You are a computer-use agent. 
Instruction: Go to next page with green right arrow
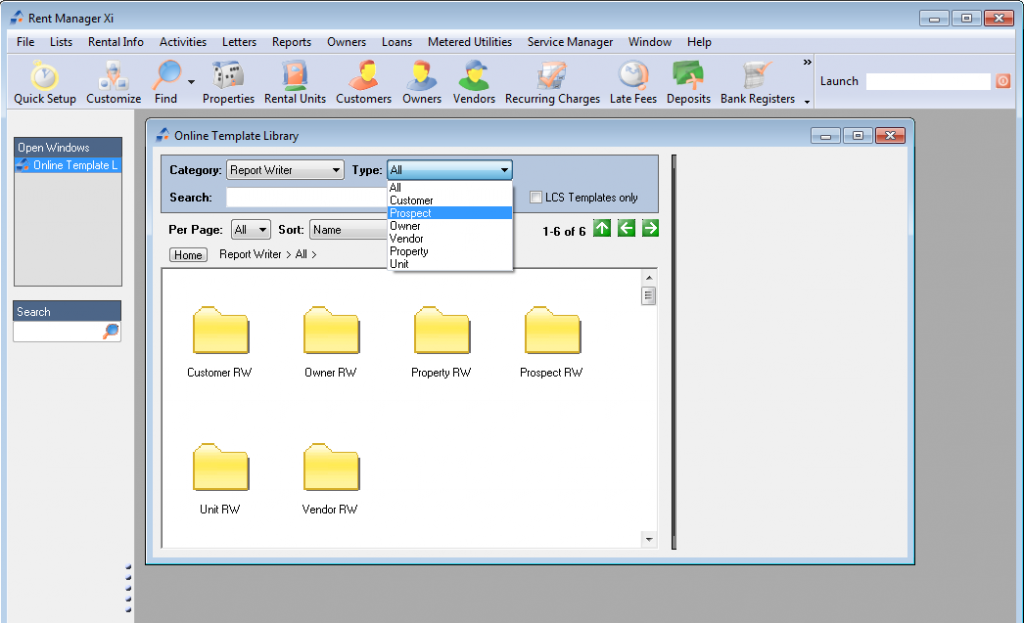(x=650, y=229)
